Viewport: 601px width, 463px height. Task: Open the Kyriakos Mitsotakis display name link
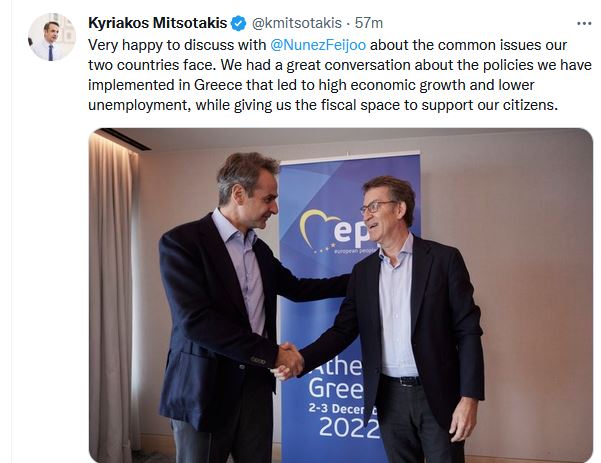(158, 23)
